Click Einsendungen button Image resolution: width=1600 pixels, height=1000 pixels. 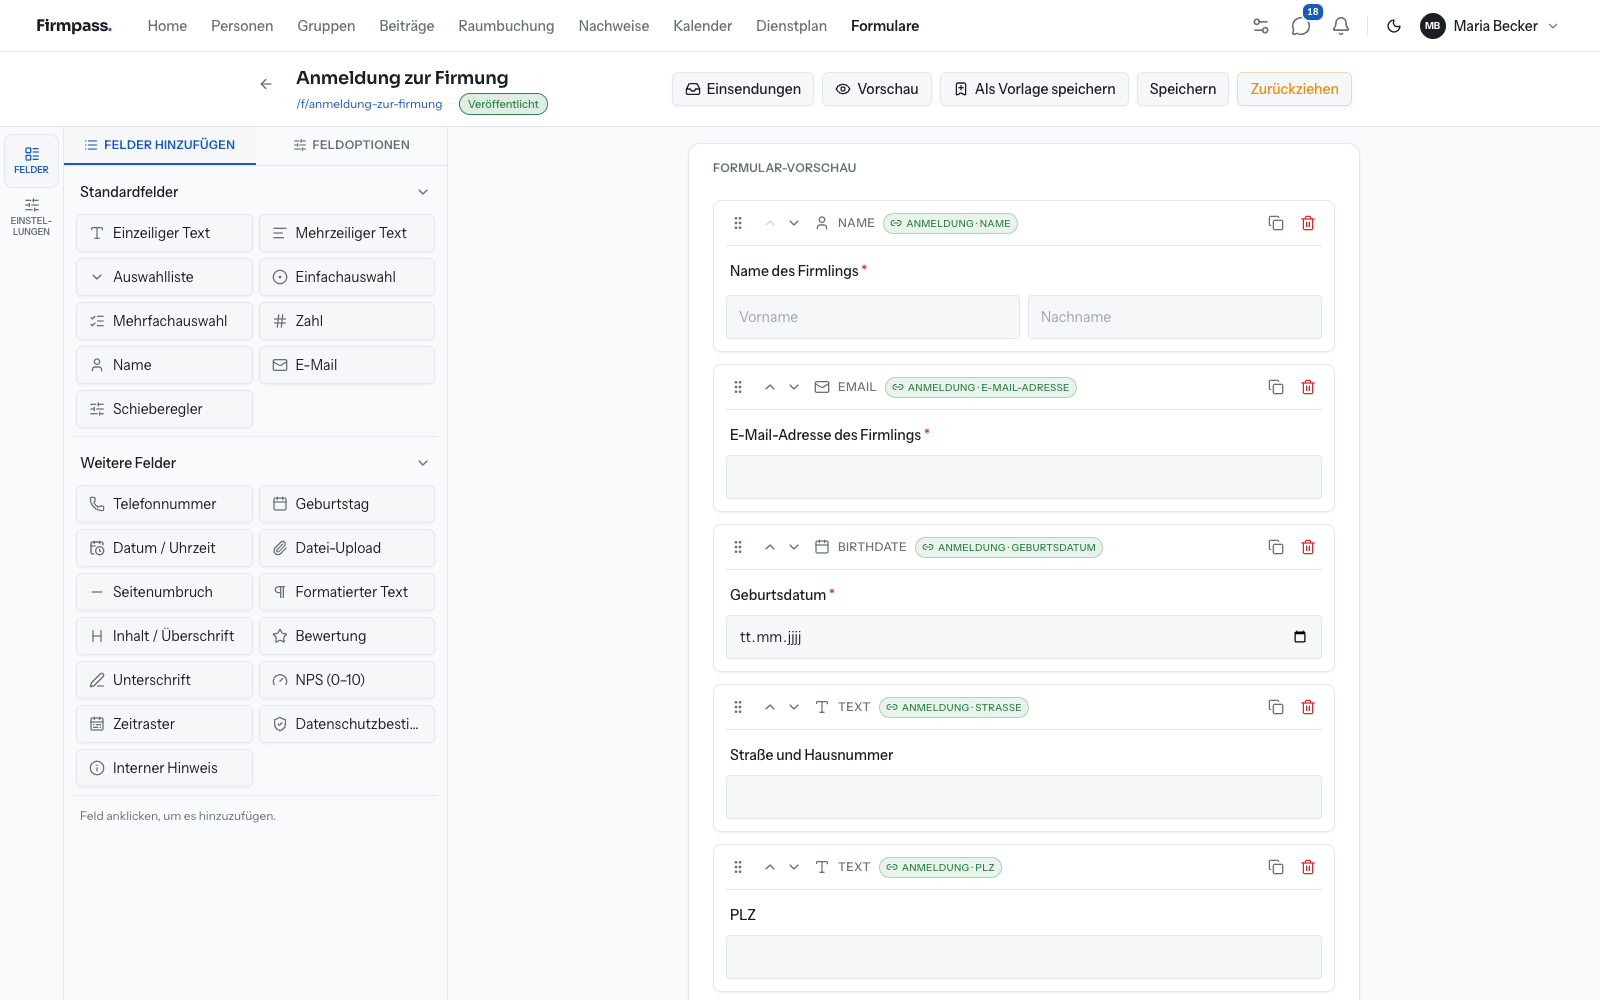pos(743,89)
